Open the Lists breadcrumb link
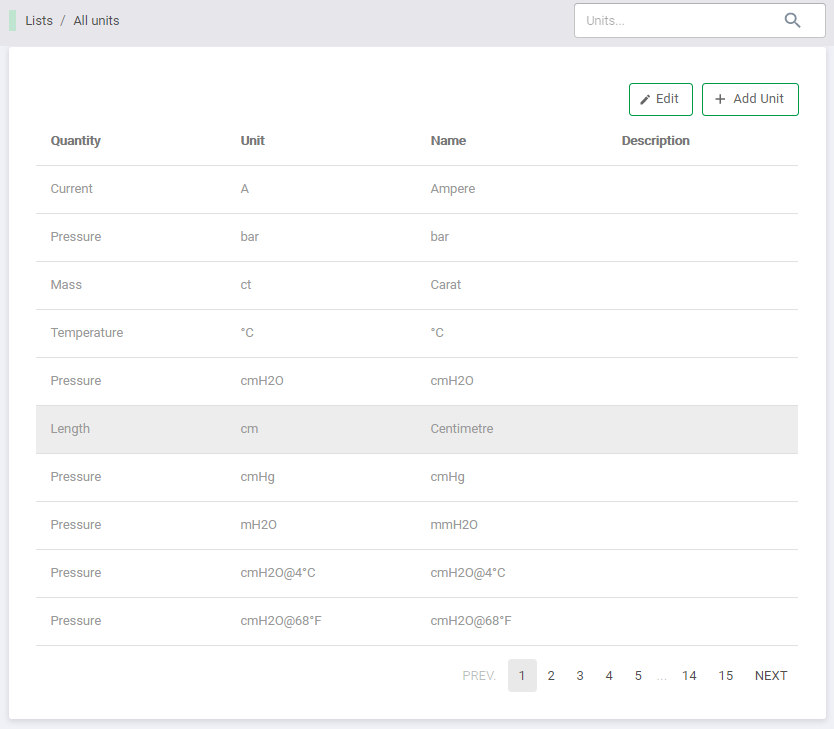 [x=39, y=20]
